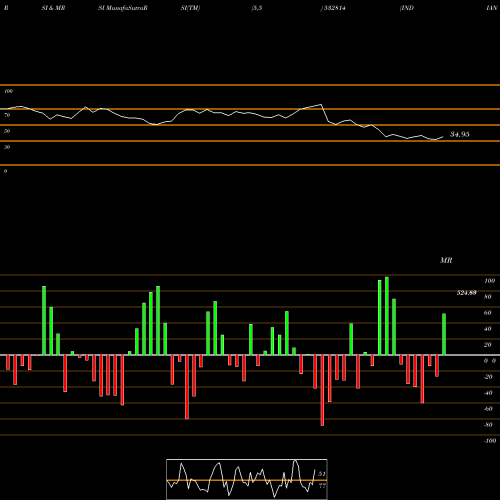Click the 70 level label on RSI axis
Viewport: 500px width, 500px height.
click(x=7, y=115)
